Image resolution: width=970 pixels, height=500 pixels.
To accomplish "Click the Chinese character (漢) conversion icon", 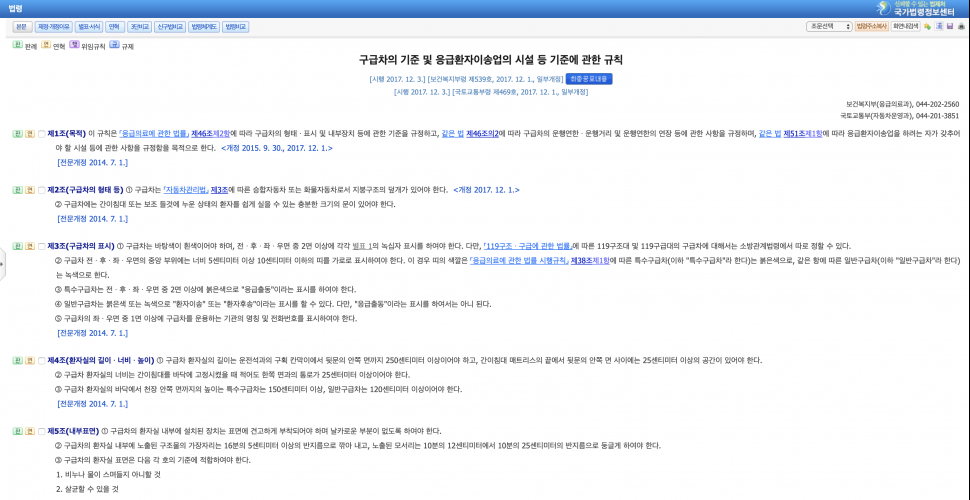I will (938, 26).
